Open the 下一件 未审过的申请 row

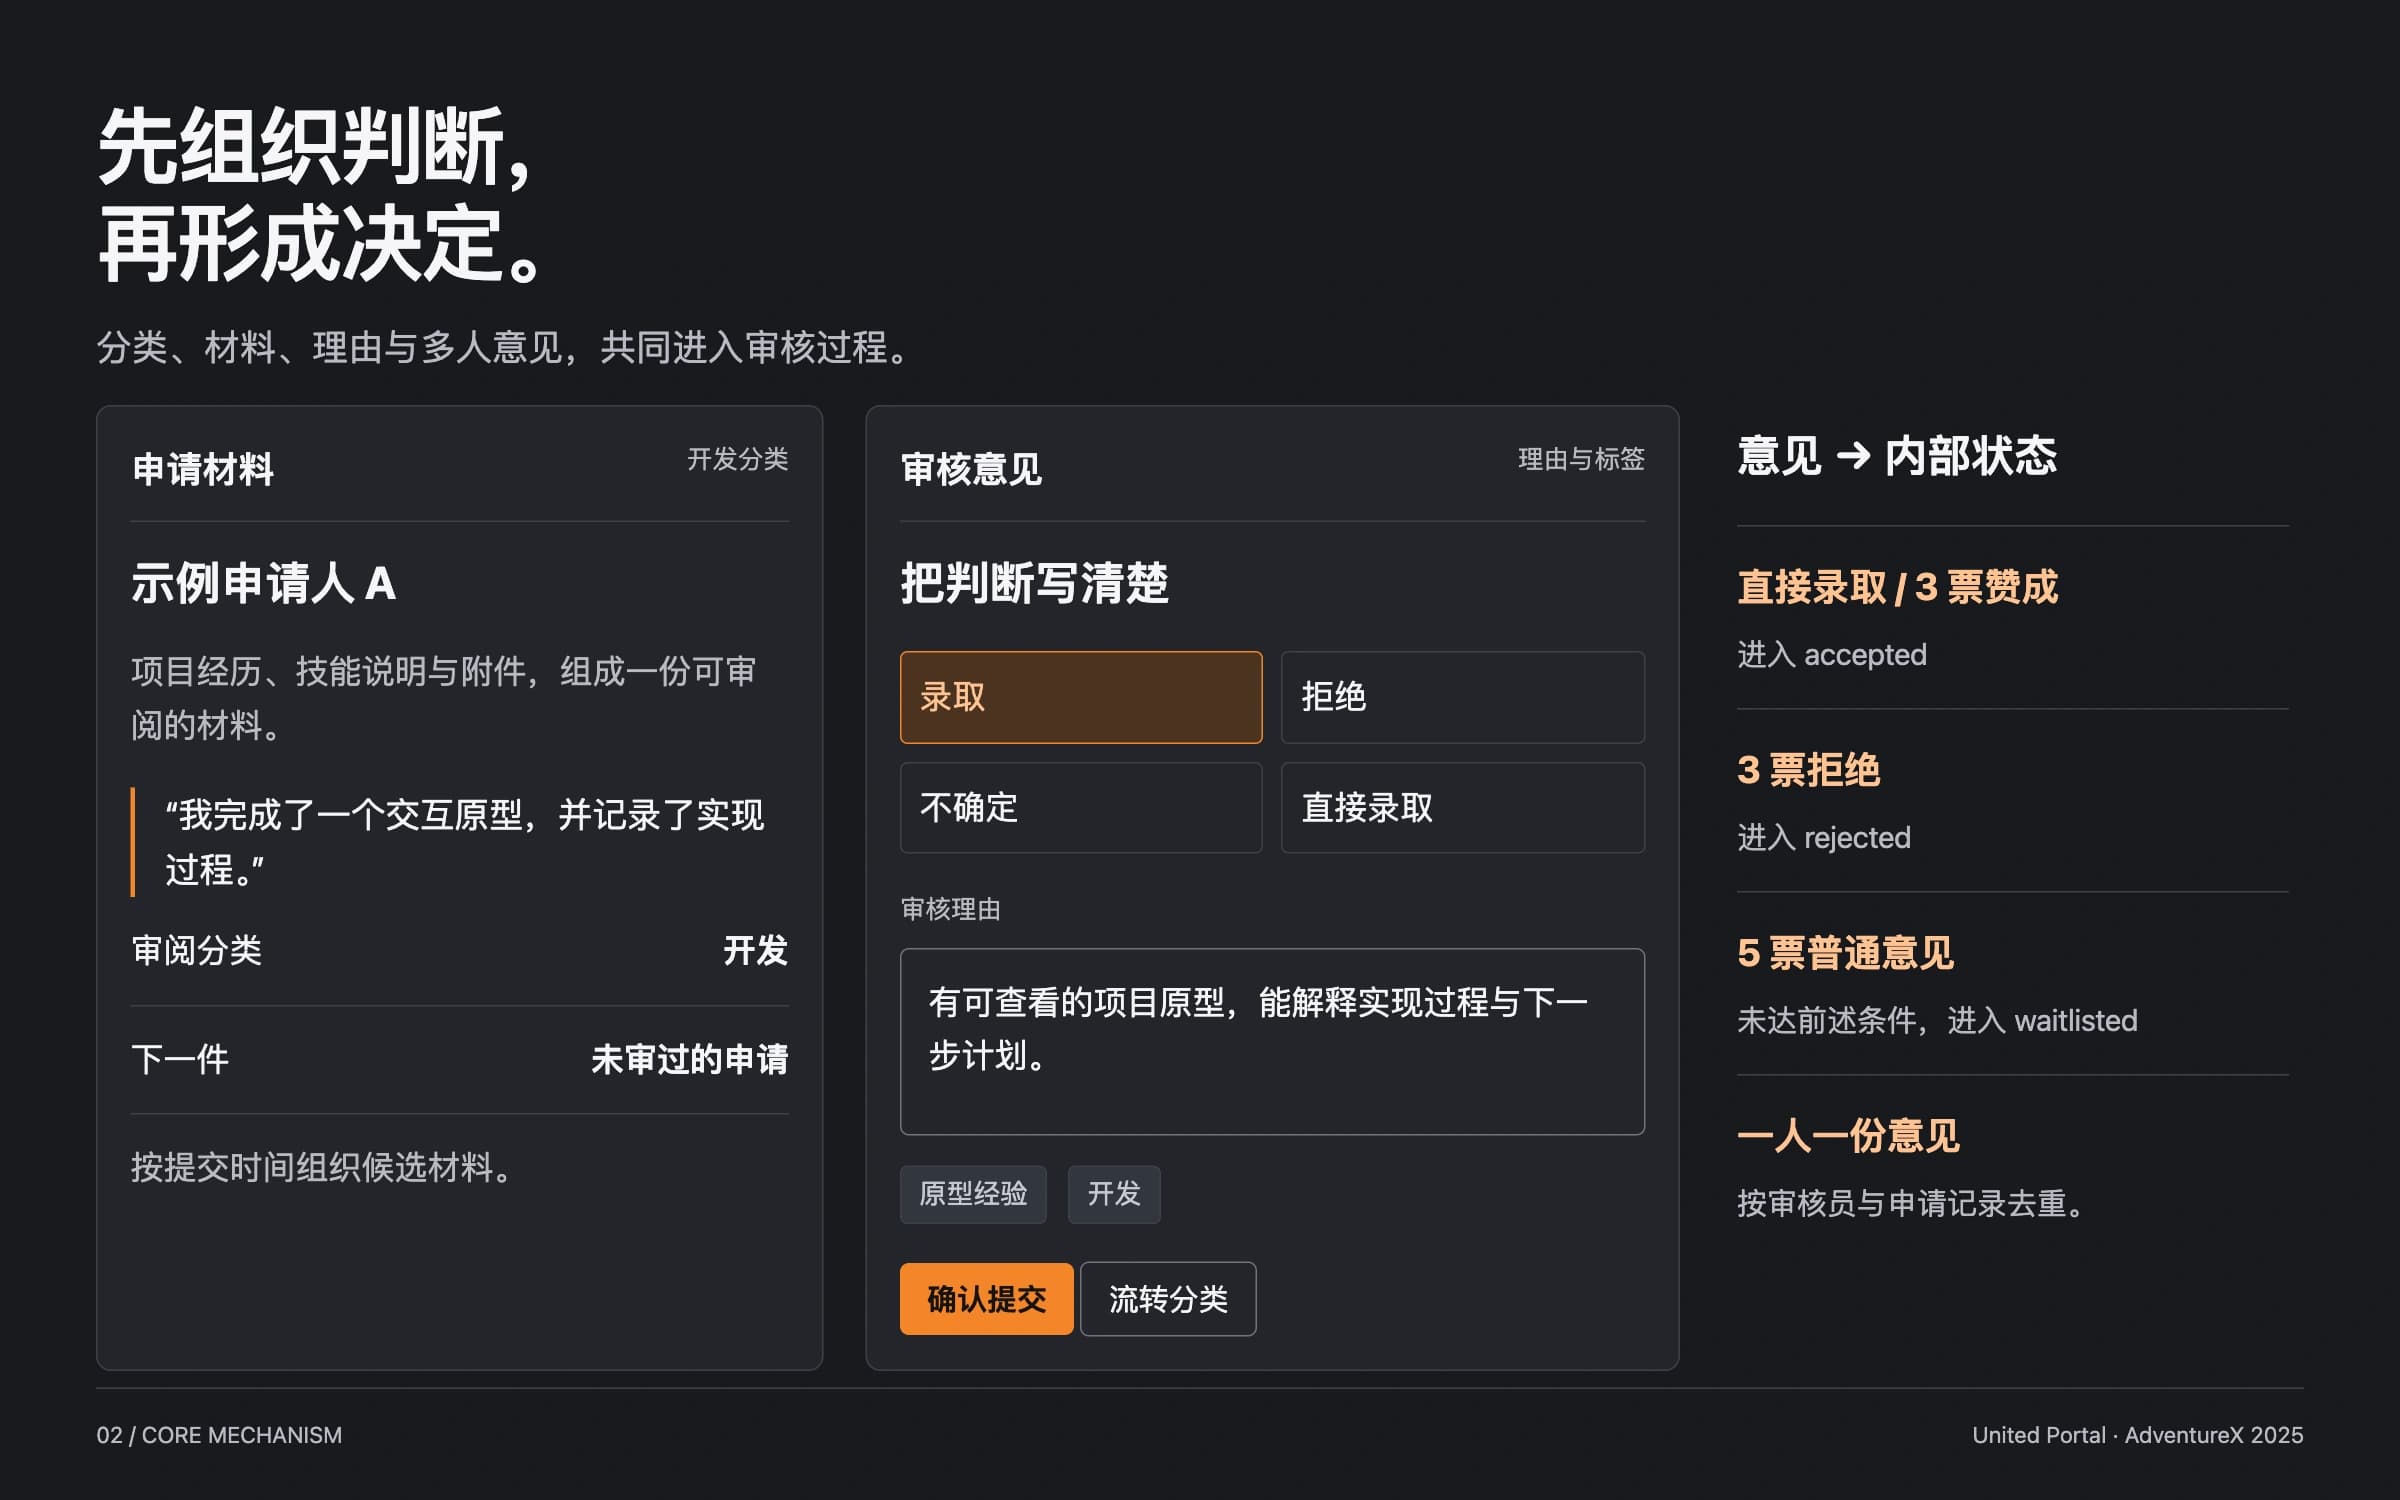[x=460, y=1060]
